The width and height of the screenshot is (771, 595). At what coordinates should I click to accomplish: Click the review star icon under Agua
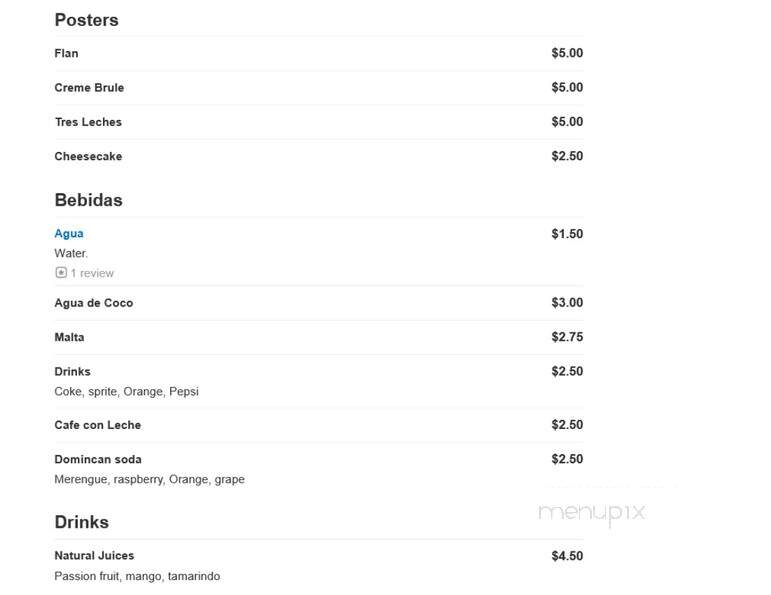61,272
